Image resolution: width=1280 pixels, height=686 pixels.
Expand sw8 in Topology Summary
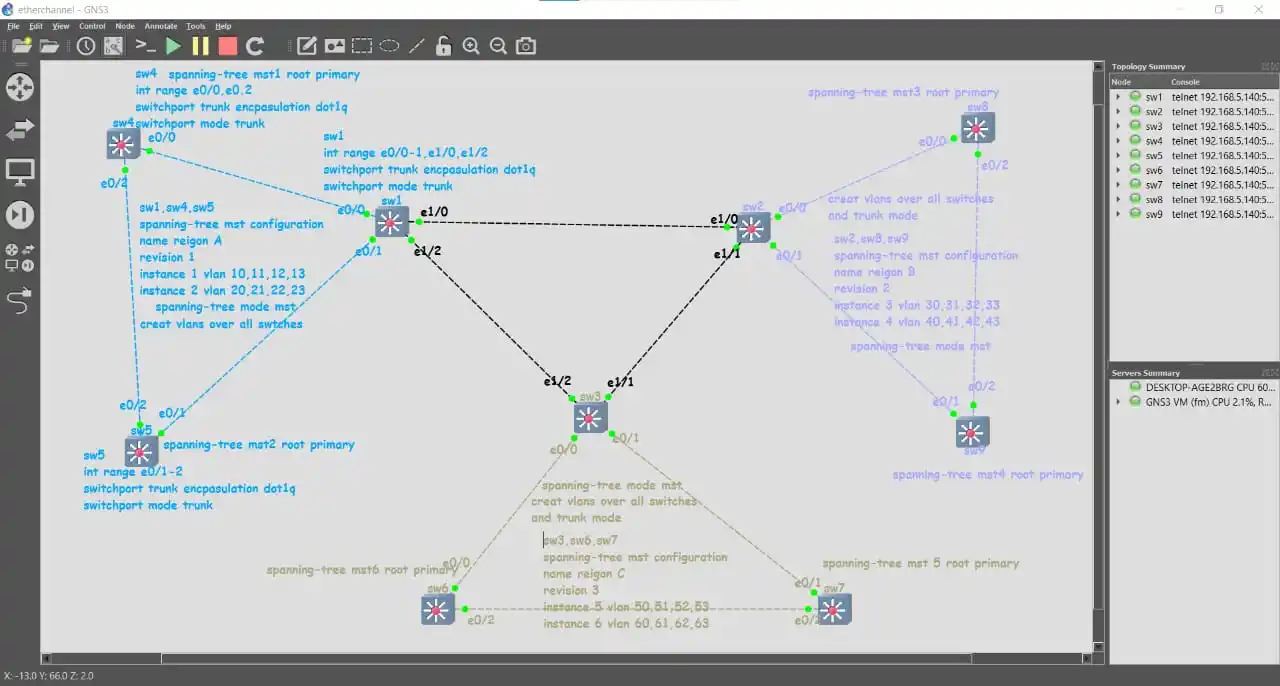[x=1119, y=199]
